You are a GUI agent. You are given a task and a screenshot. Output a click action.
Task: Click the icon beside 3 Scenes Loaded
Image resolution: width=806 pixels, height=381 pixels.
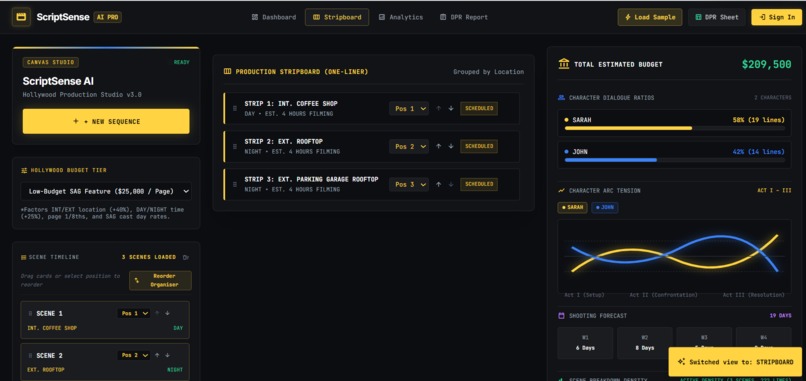[x=186, y=257]
